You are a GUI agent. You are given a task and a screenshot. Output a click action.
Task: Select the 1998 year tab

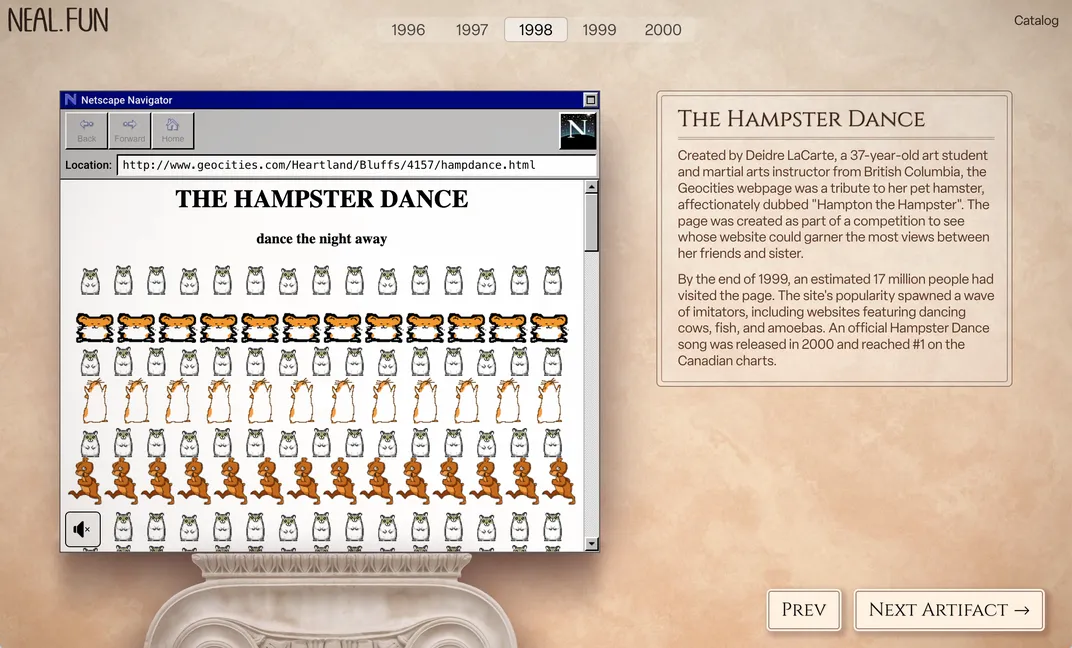coord(535,29)
